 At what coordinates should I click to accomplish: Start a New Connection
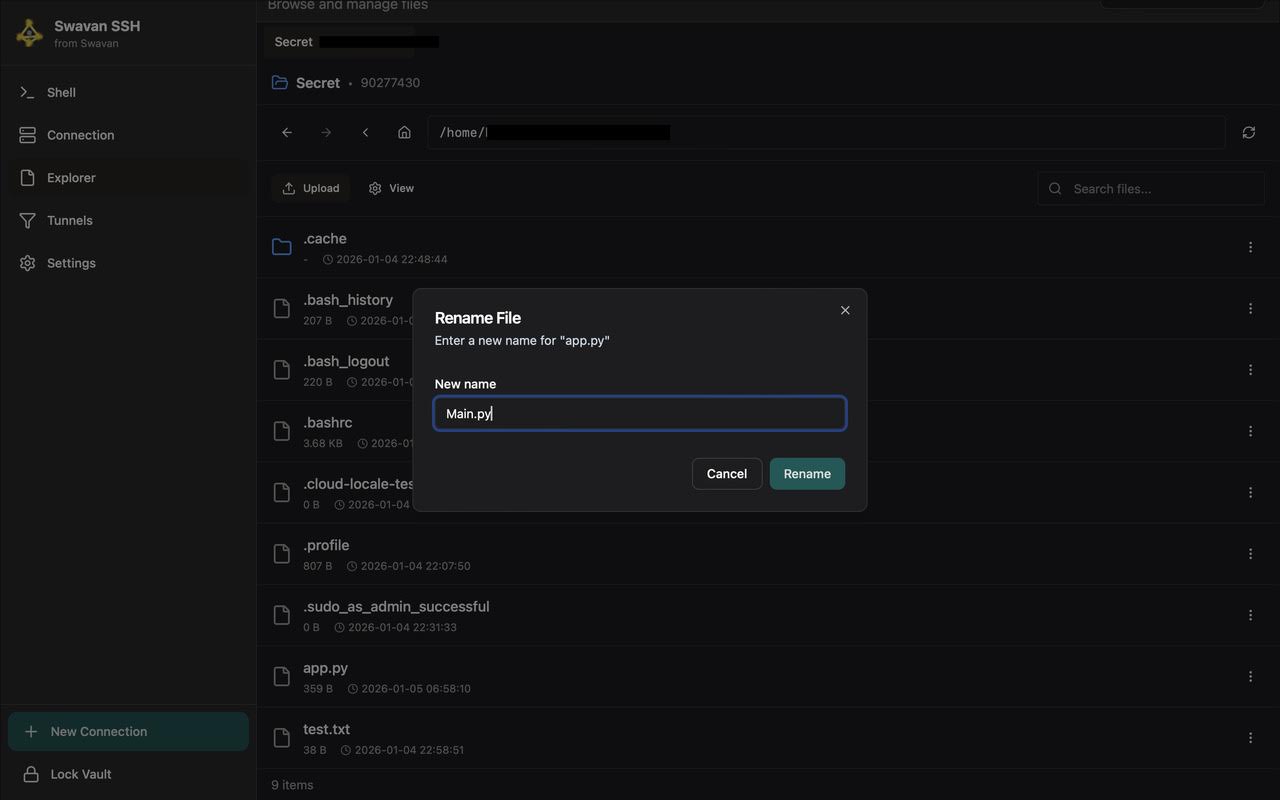click(x=127, y=731)
